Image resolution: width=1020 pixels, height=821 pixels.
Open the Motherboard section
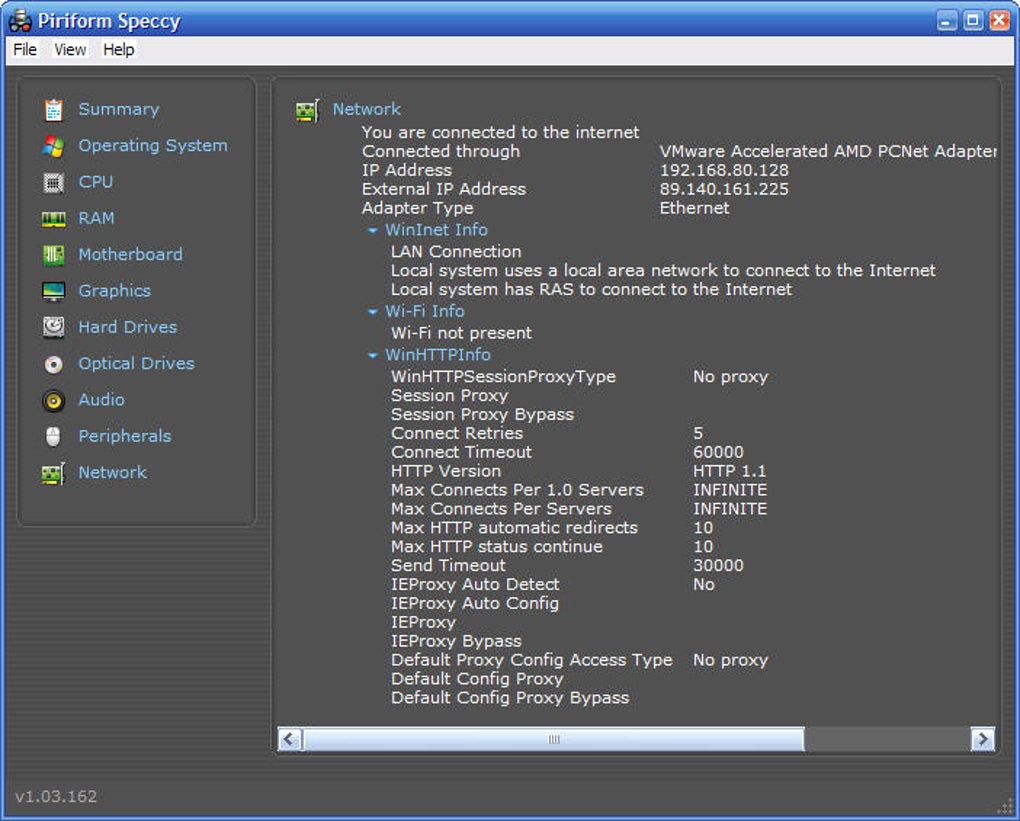point(130,254)
